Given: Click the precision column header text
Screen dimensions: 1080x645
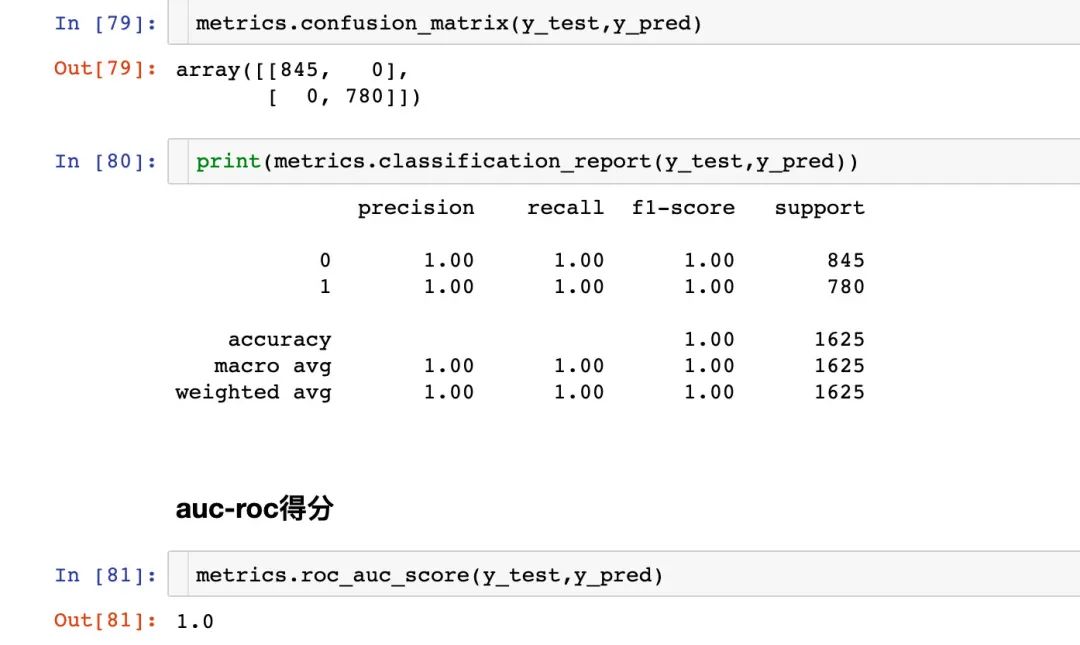Looking at the screenshot, I should pos(416,208).
